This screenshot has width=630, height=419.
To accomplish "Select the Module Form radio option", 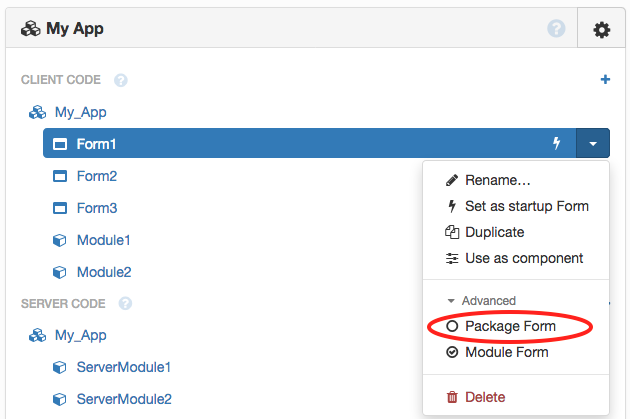I will (x=452, y=352).
